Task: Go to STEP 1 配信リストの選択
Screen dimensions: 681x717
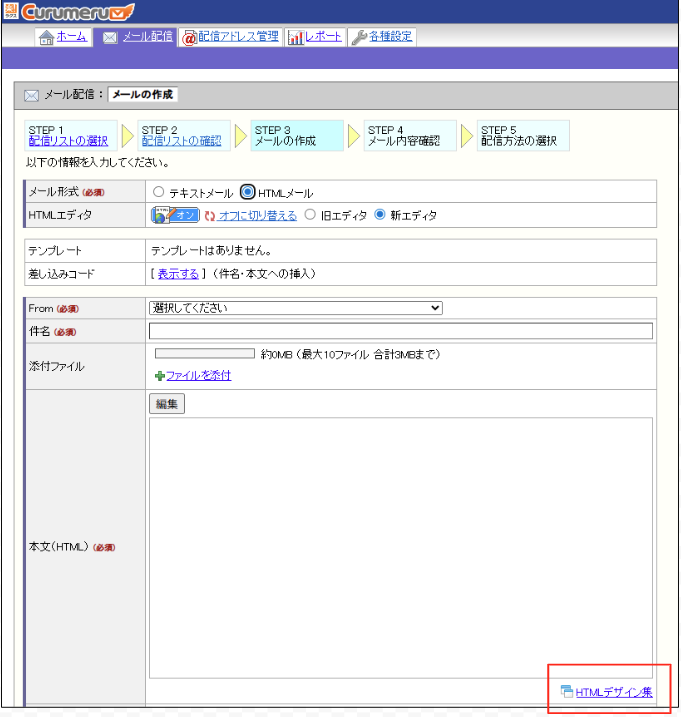Action: tap(68, 141)
